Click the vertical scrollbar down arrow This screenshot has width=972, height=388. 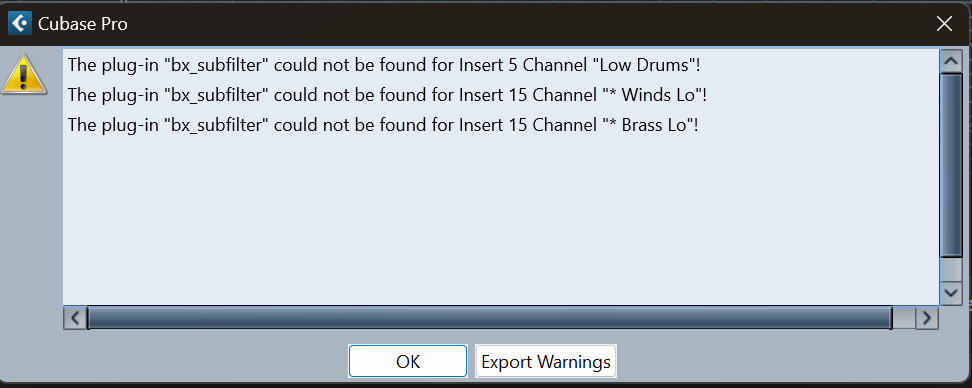(x=950, y=293)
